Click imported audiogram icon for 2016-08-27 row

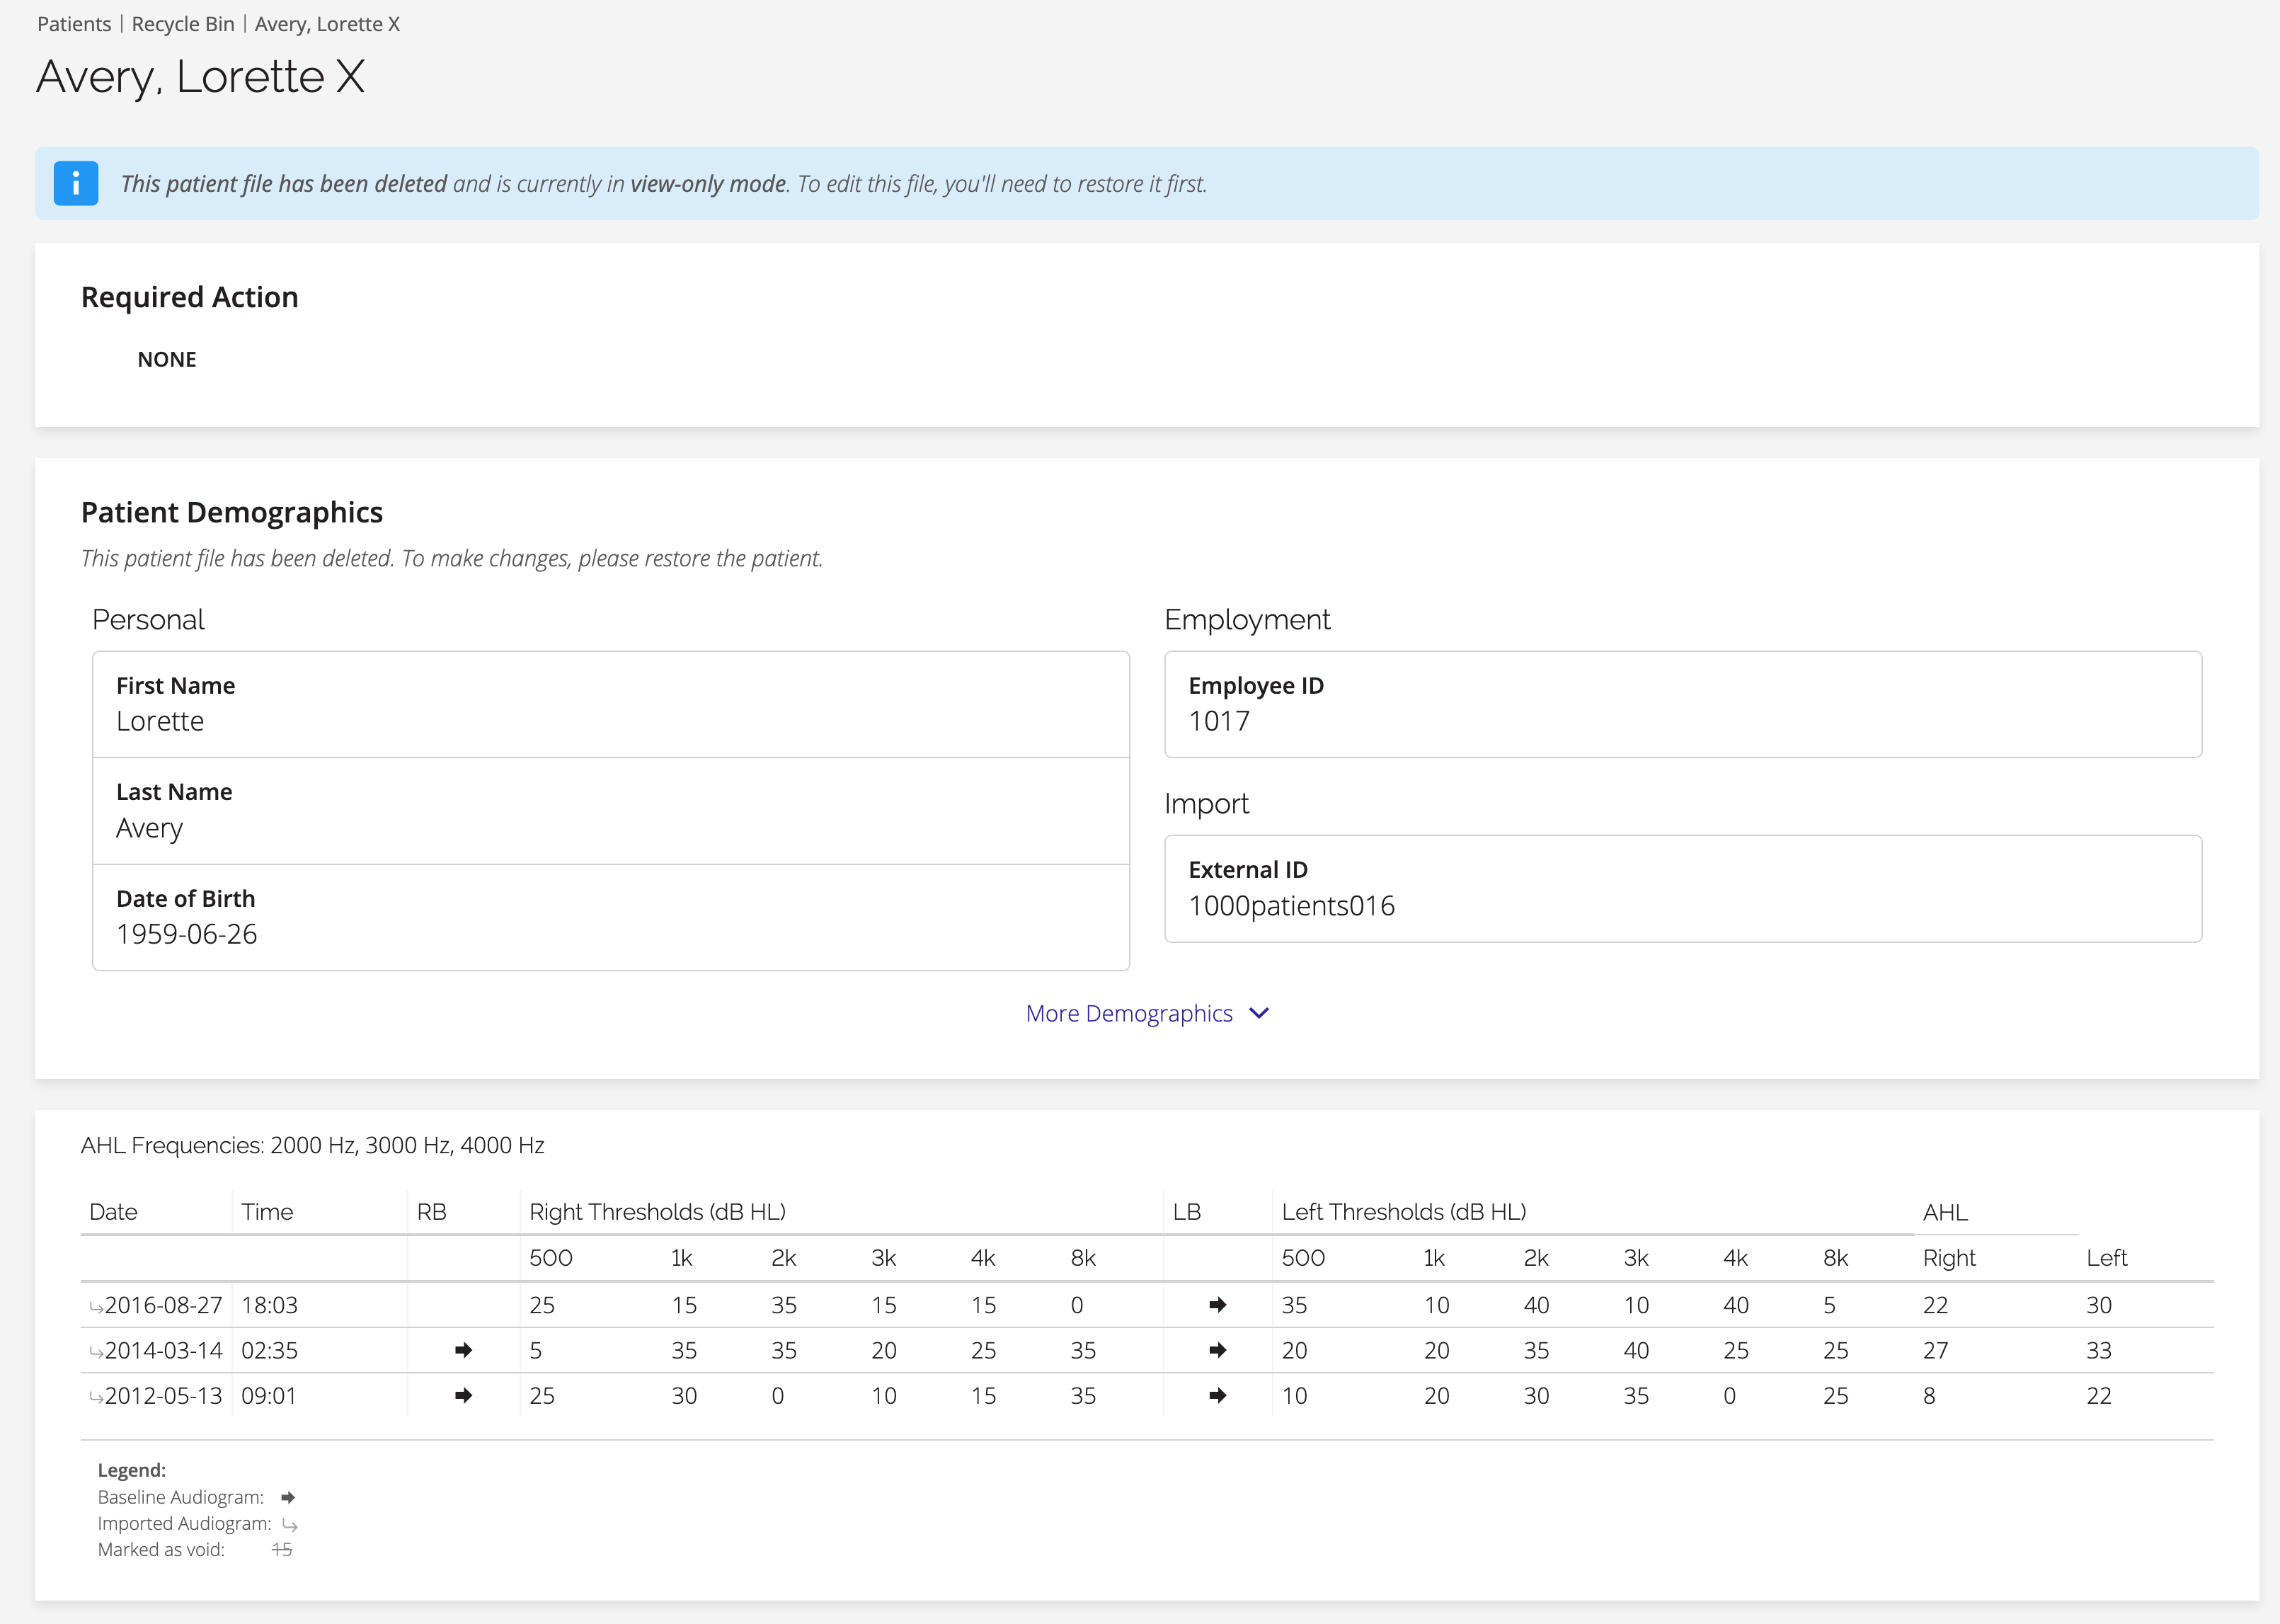point(96,1307)
